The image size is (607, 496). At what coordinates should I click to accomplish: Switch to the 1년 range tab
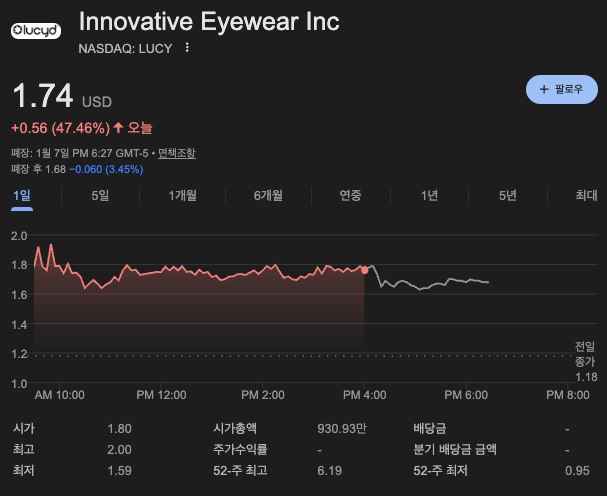pos(429,196)
